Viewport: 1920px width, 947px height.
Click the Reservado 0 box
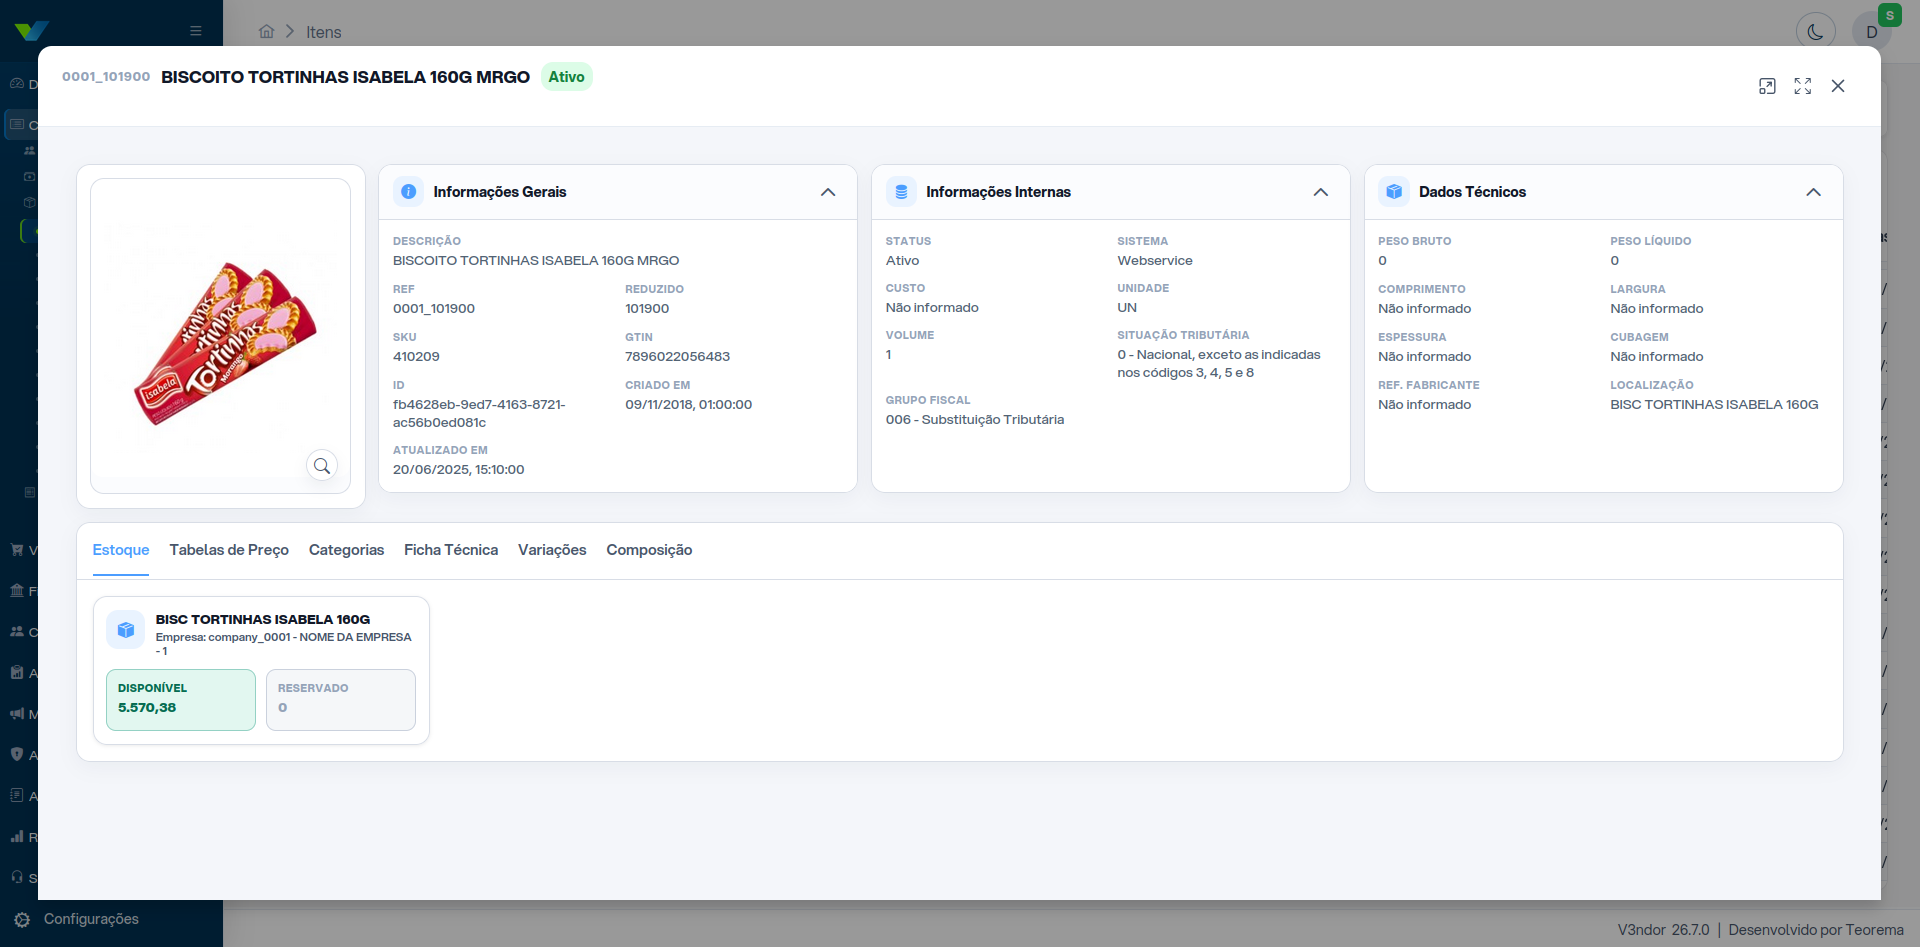point(341,699)
